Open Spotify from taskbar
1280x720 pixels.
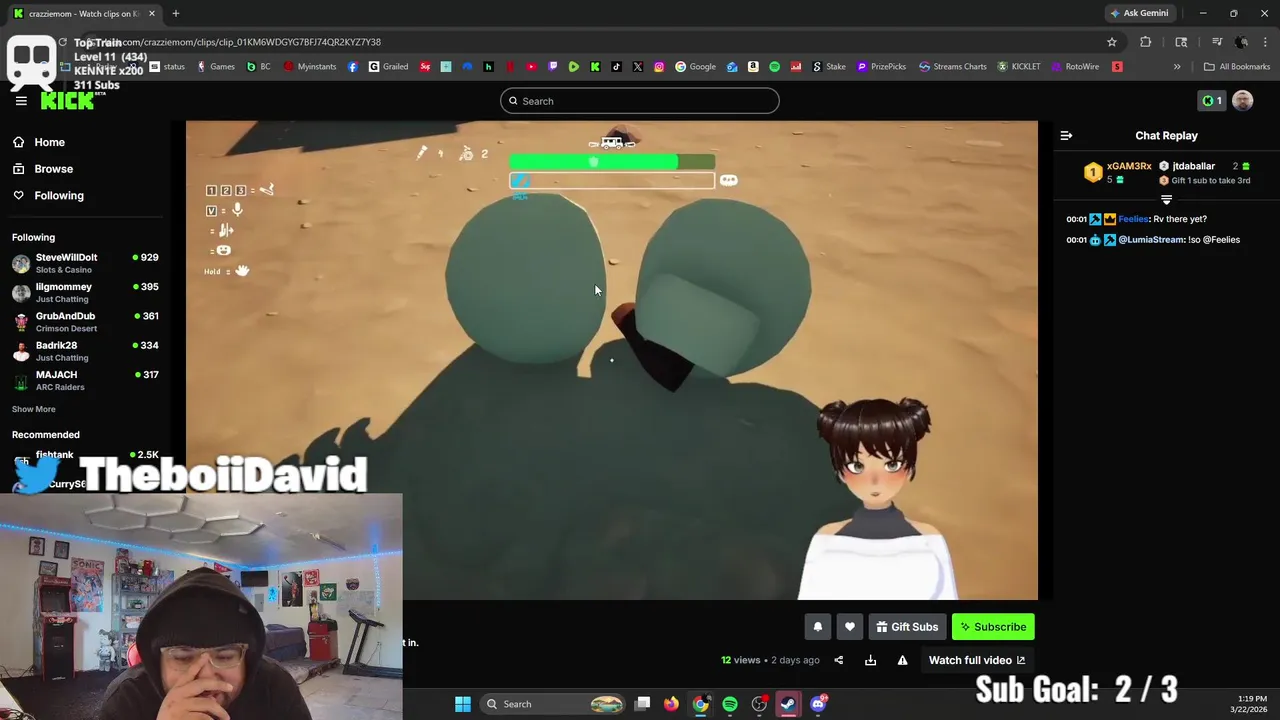(730, 704)
